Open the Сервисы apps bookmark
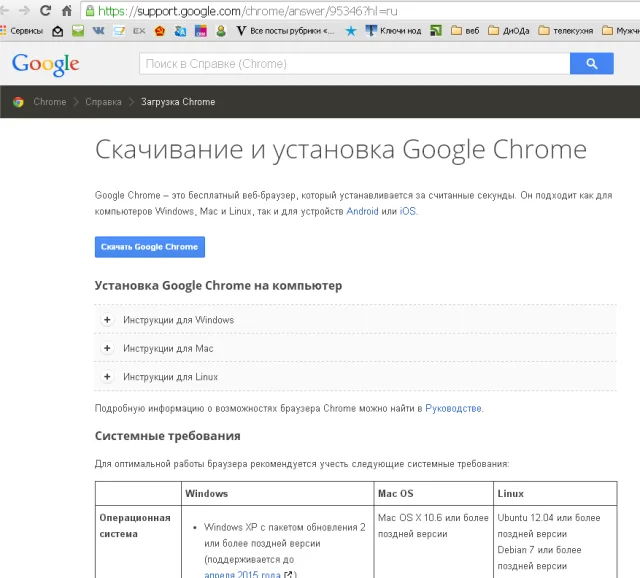640x578 pixels. (22, 31)
